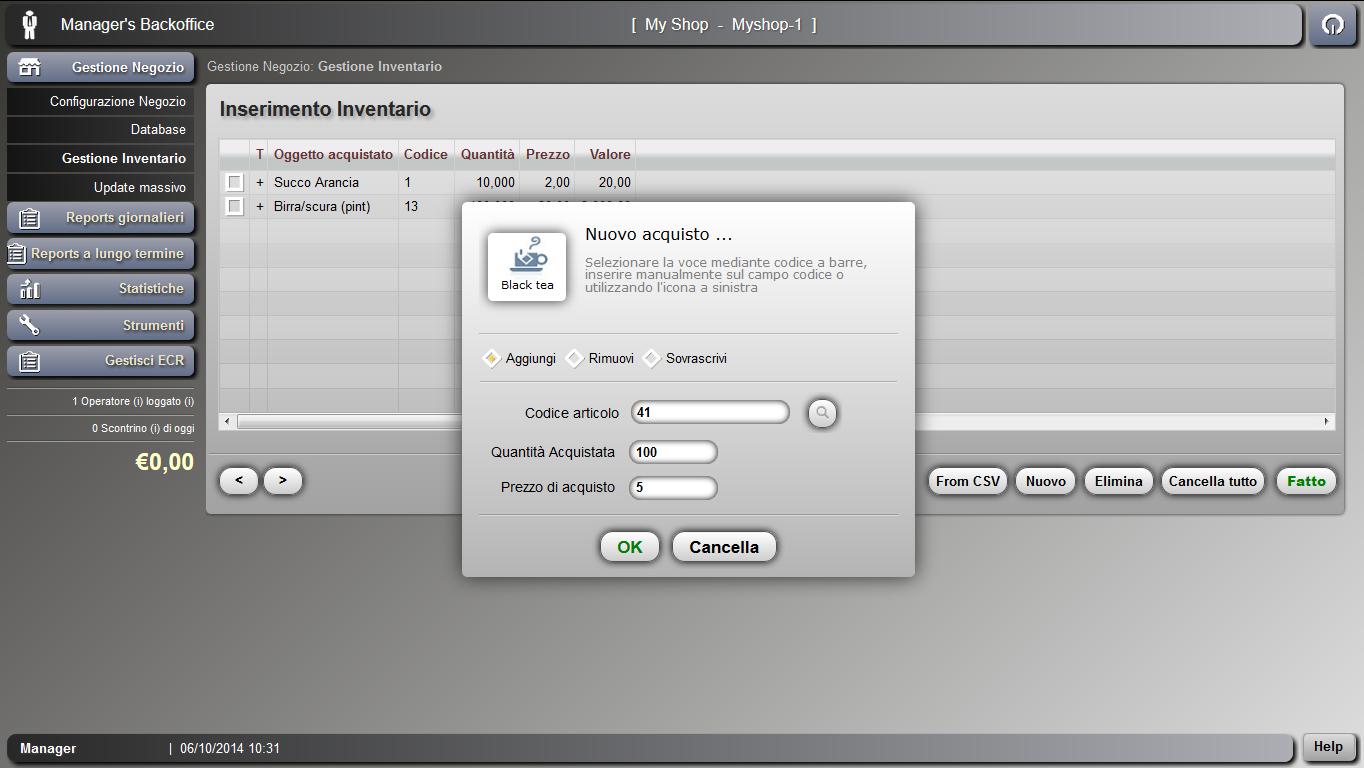
Task: Open Gestione Negozio shop section
Action: click(100, 67)
